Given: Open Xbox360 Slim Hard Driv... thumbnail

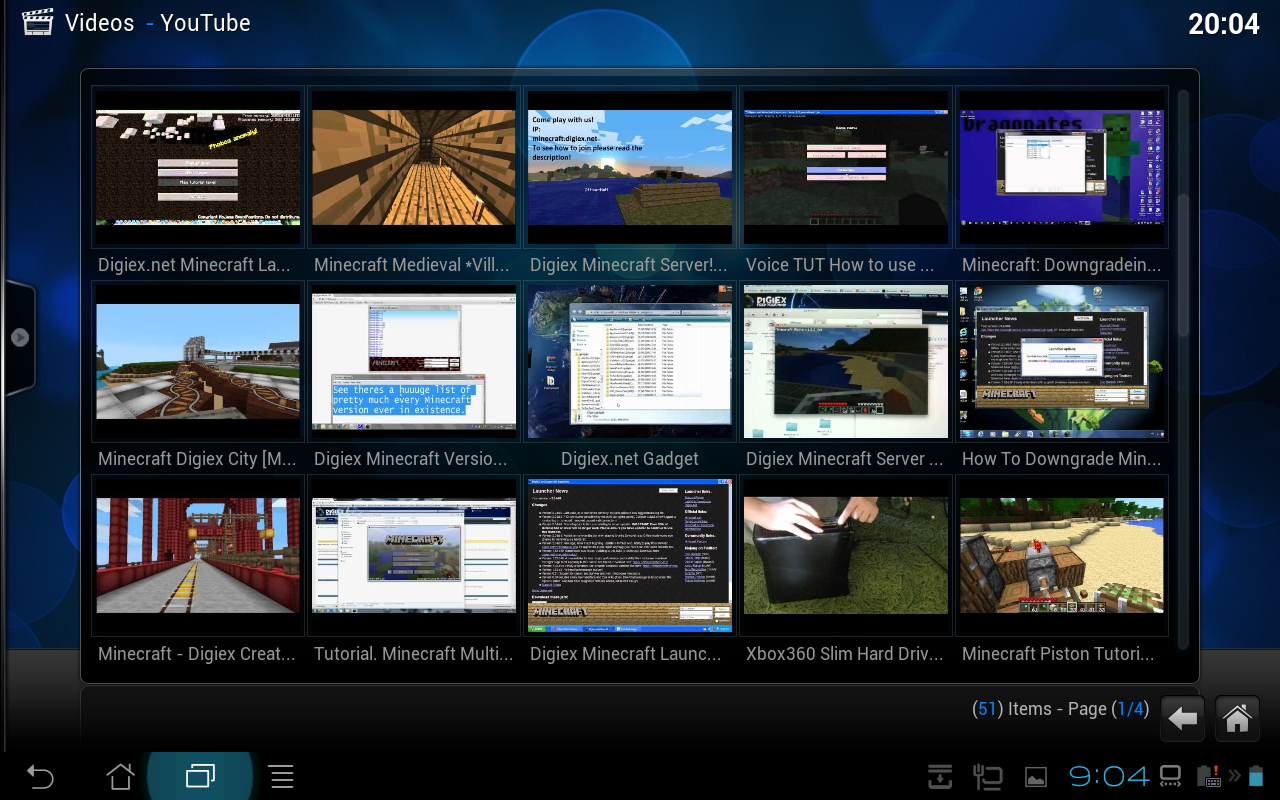Looking at the screenshot, I should coord(846,555).
